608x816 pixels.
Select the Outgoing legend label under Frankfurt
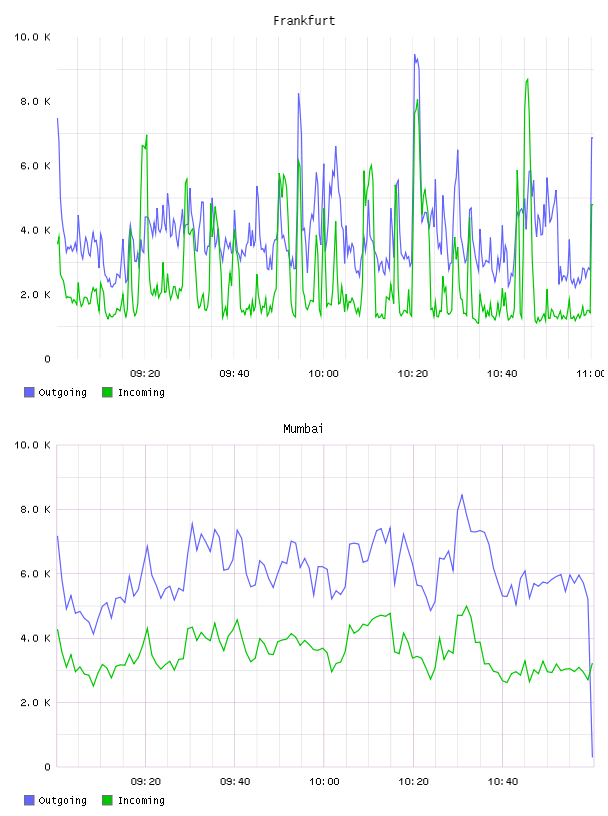pyautogui.click(x=62, y=393)
